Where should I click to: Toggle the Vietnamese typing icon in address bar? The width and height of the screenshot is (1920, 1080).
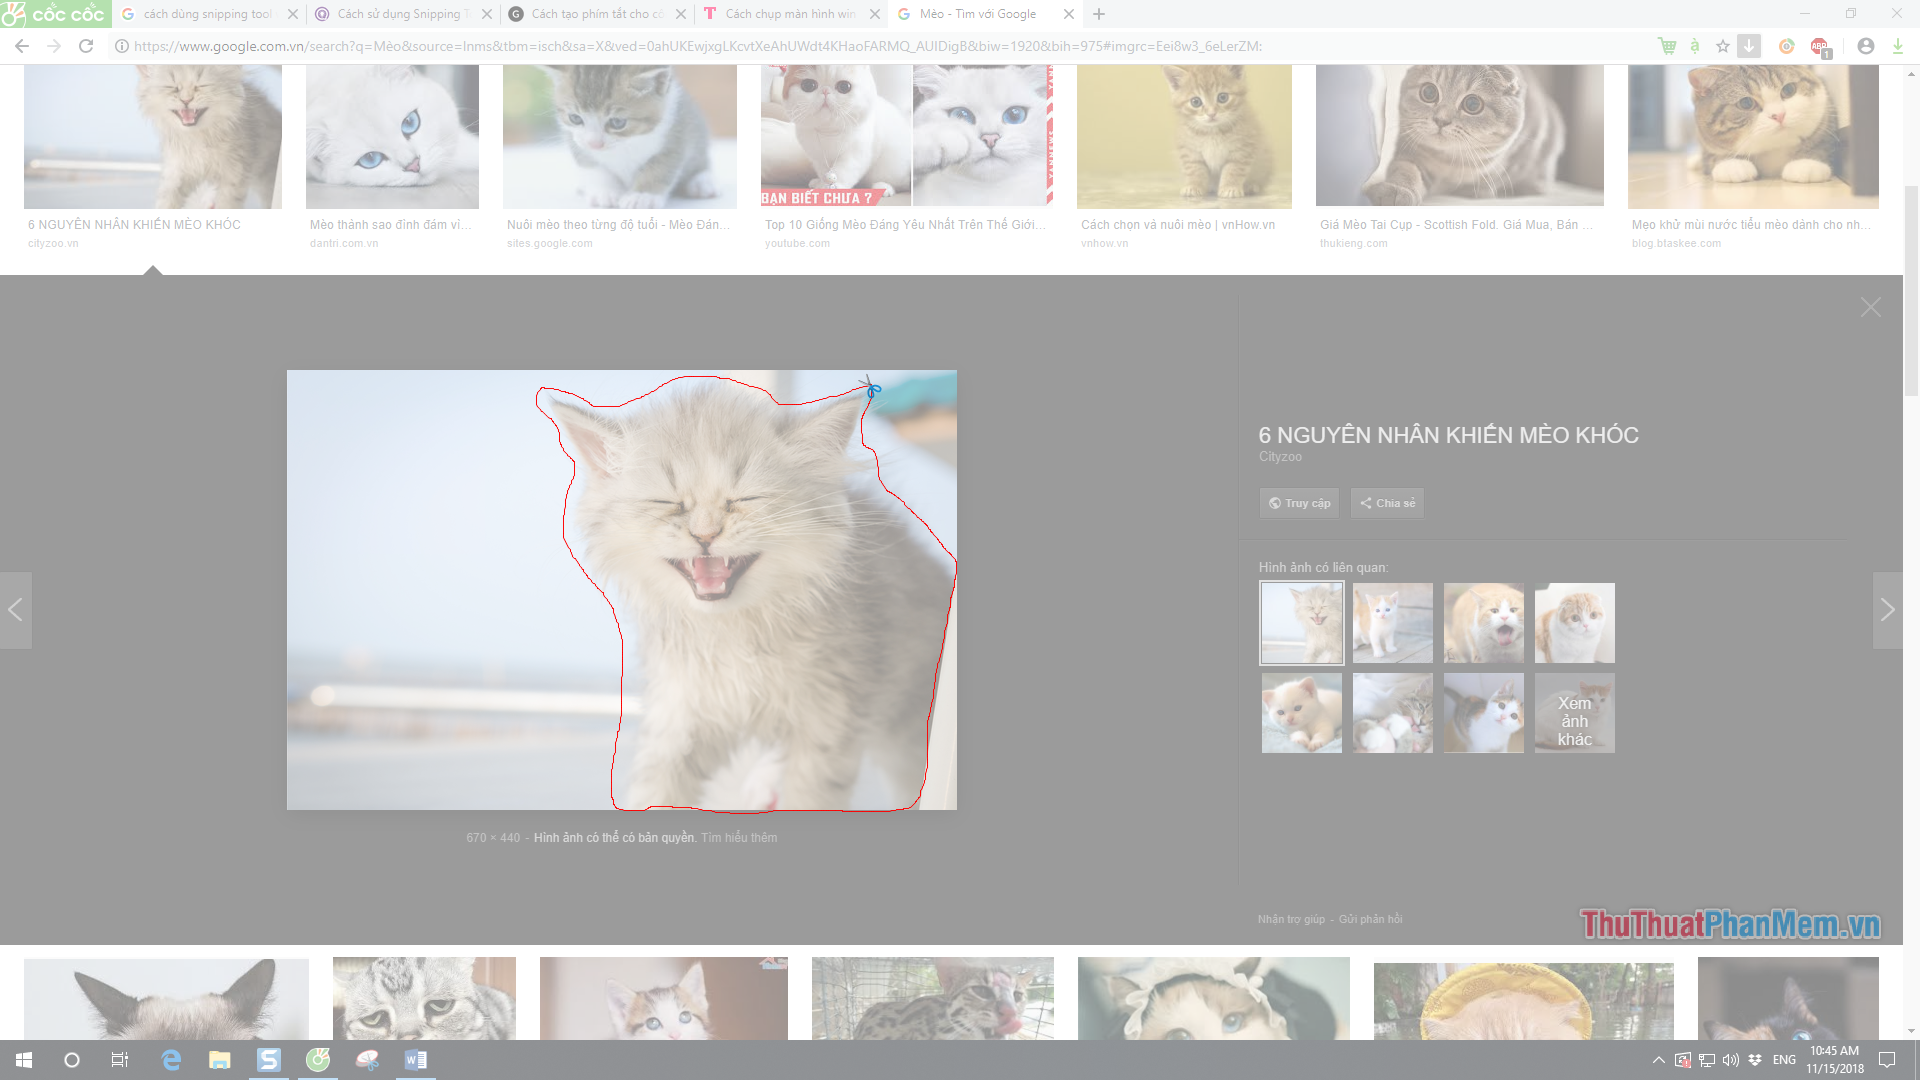pyautogui.click(x=1694, y=46)
